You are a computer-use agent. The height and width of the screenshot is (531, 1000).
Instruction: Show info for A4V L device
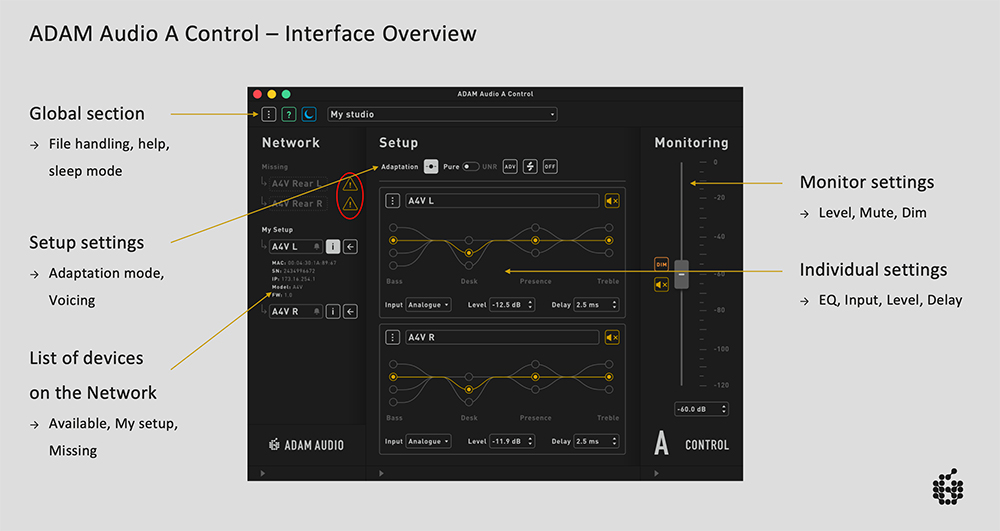click(333, 247)
